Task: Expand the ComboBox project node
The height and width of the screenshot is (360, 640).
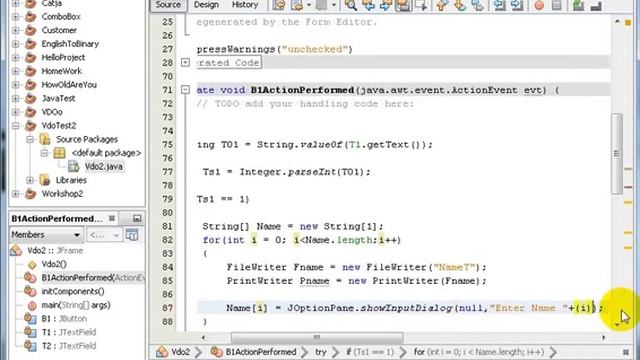Action: click(x=16, y=17)
